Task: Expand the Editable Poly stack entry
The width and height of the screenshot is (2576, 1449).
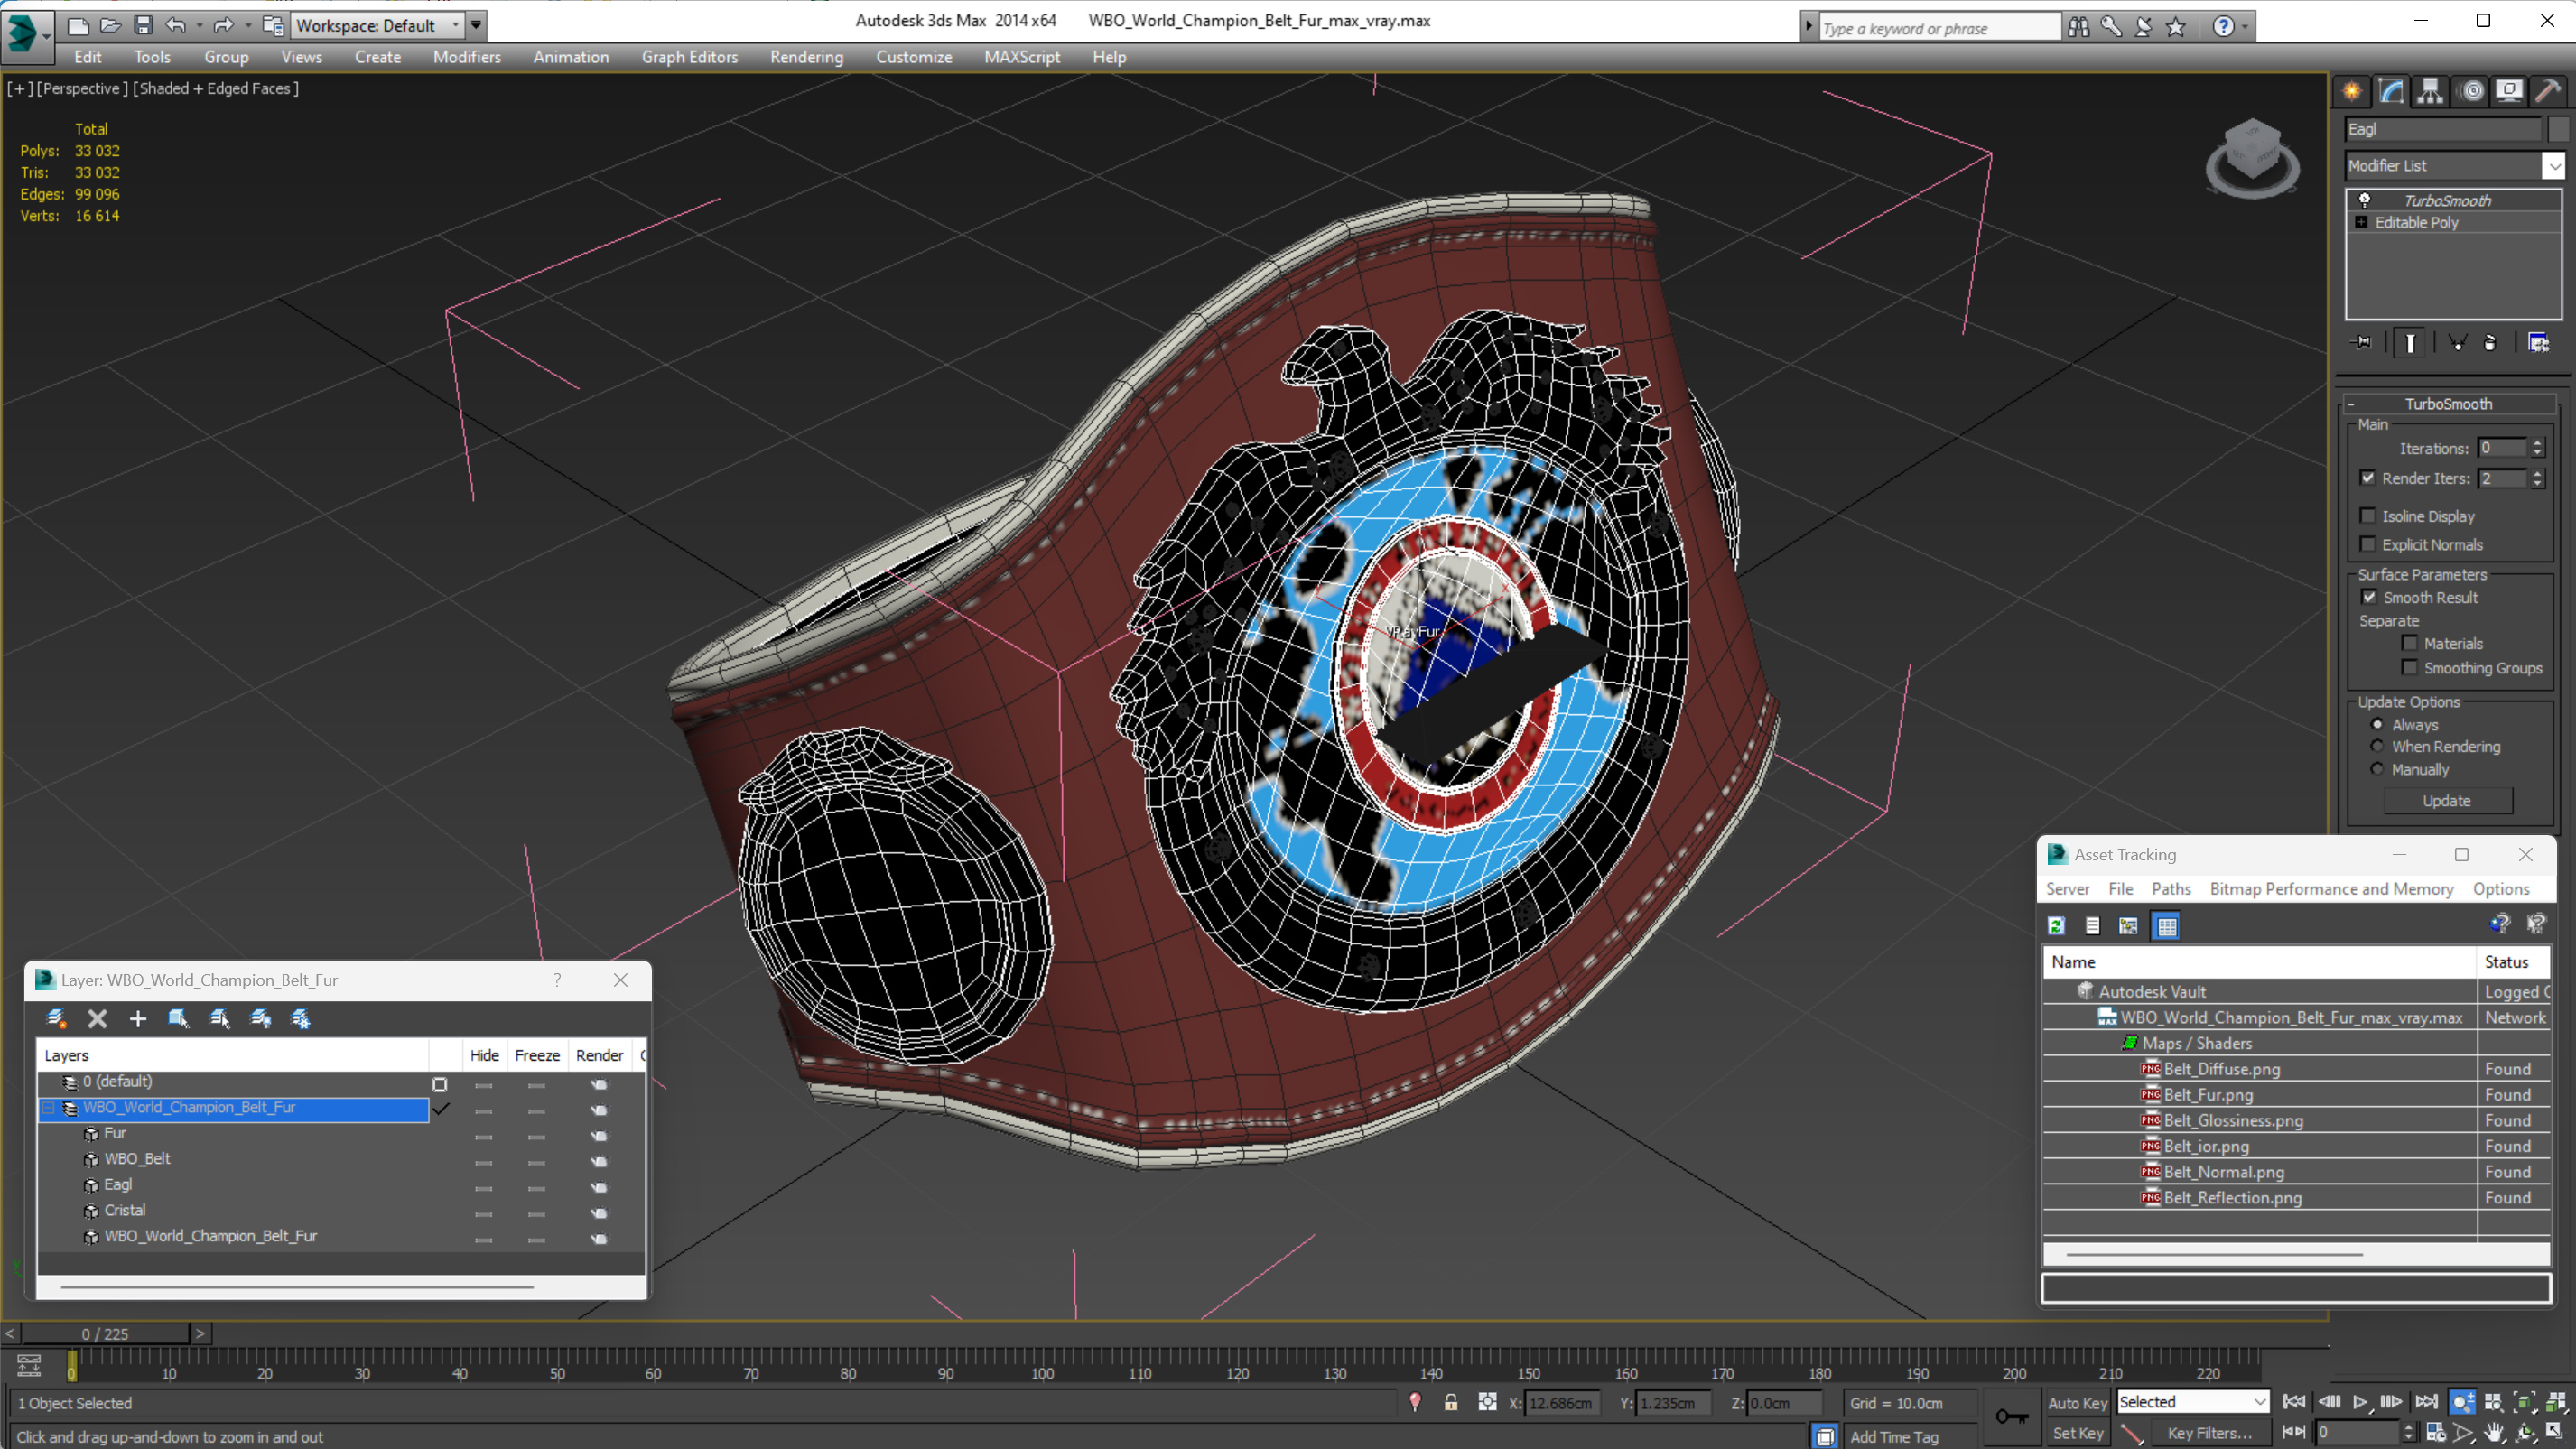Action: point(2361,222)
